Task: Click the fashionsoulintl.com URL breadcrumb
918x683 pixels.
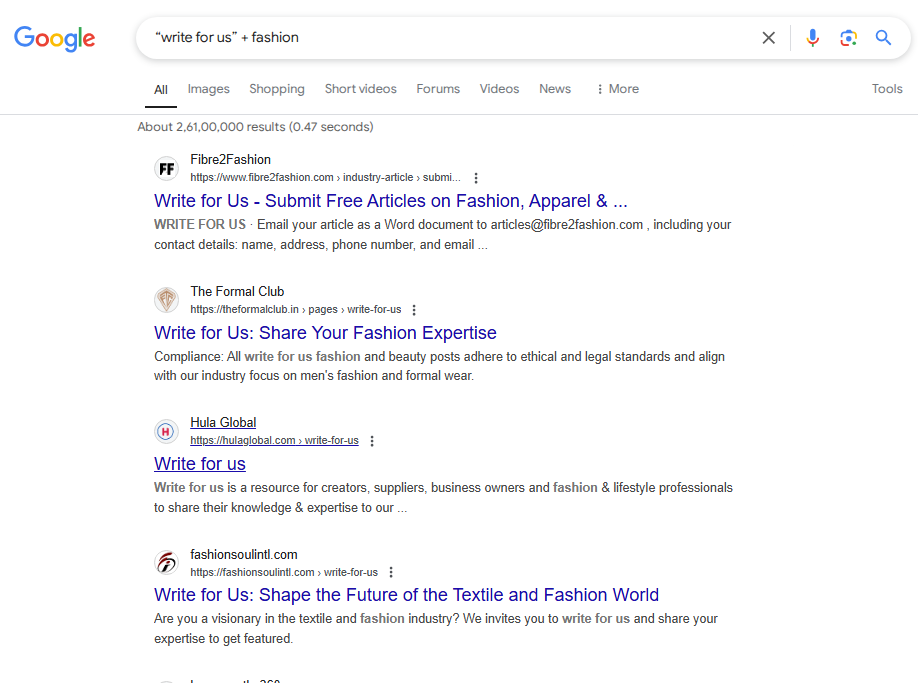Action: 284,572
